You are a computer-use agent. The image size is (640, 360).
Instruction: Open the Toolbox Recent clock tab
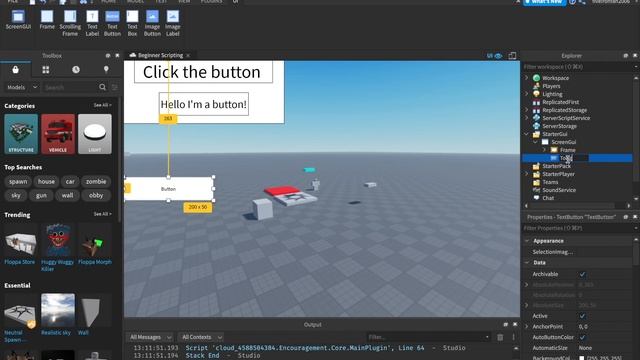[x=76, y=69]
